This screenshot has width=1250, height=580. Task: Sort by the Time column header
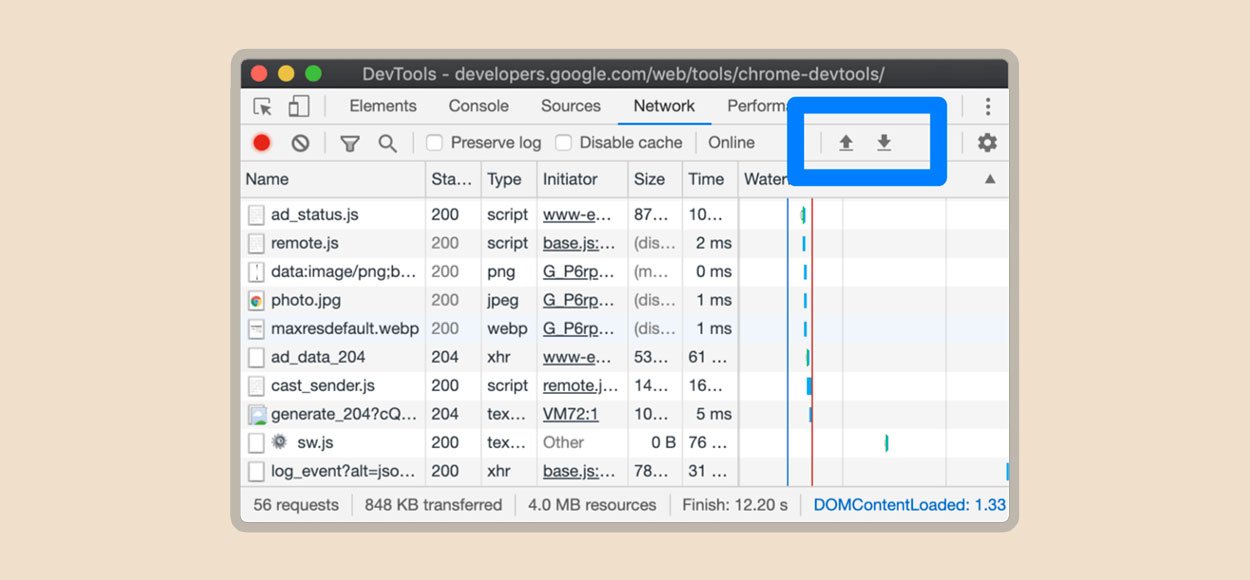[x=709, y=179]
